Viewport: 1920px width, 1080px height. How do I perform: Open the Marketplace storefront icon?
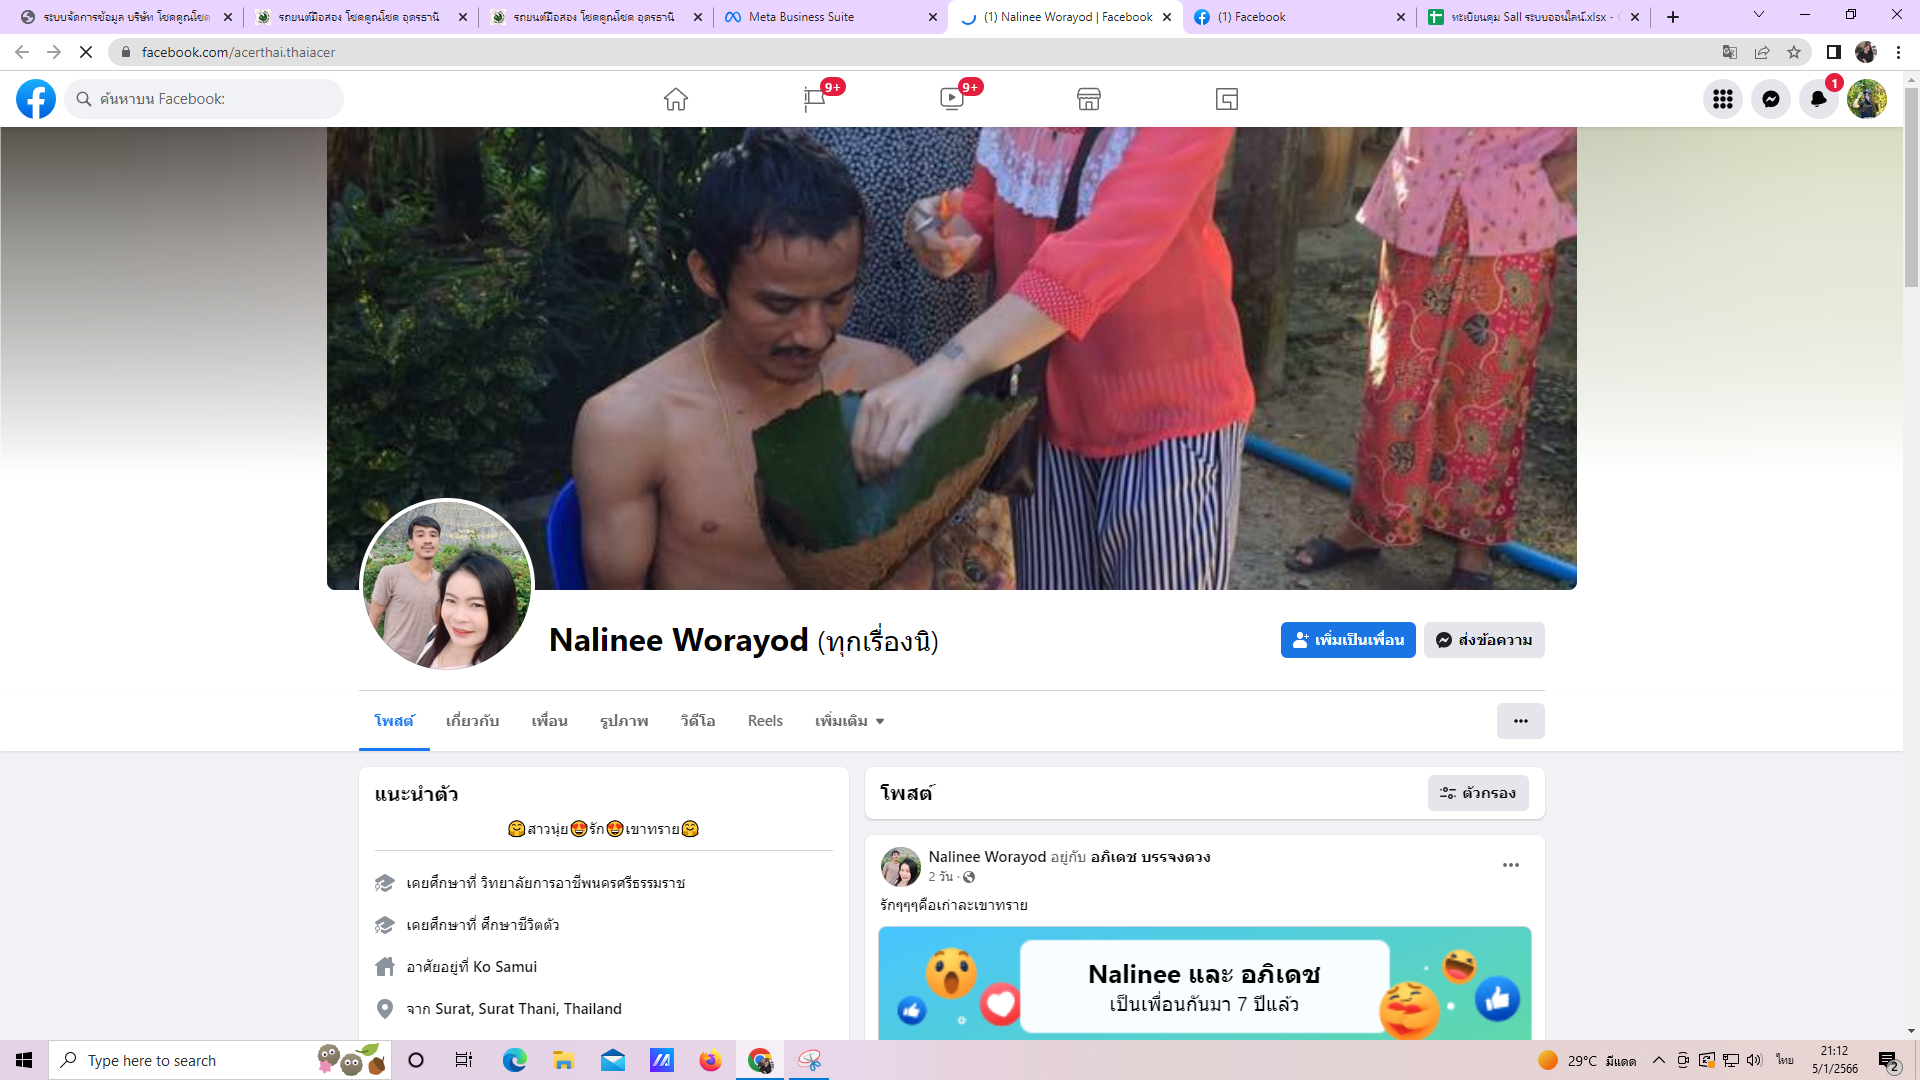(x=1089, y=99)
